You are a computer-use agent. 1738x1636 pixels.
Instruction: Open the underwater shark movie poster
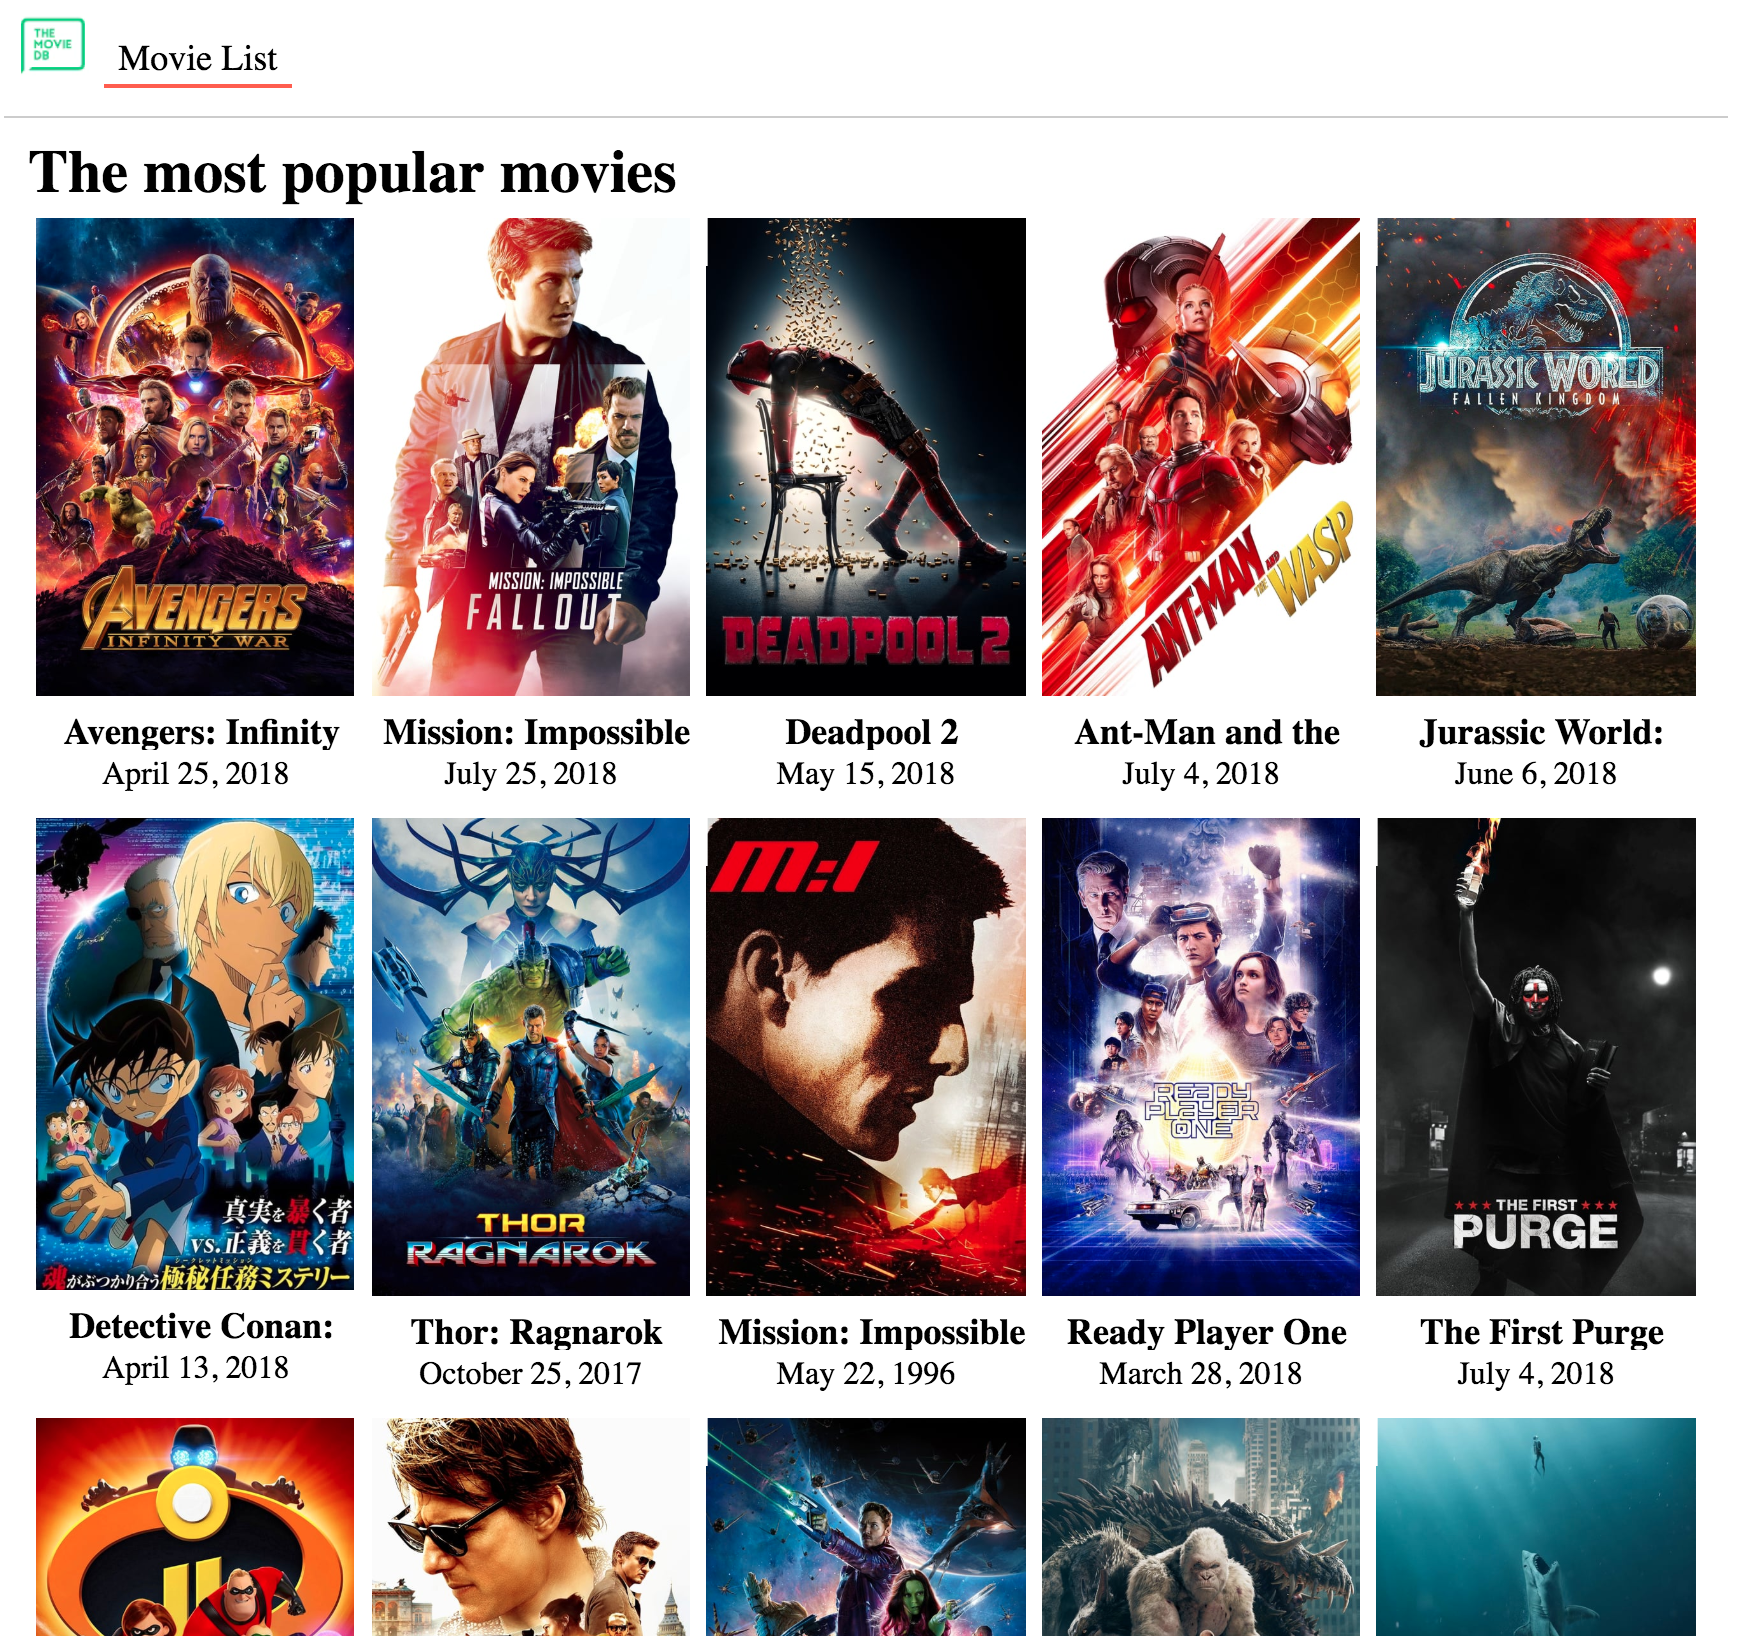(x=1536, y=1527)
